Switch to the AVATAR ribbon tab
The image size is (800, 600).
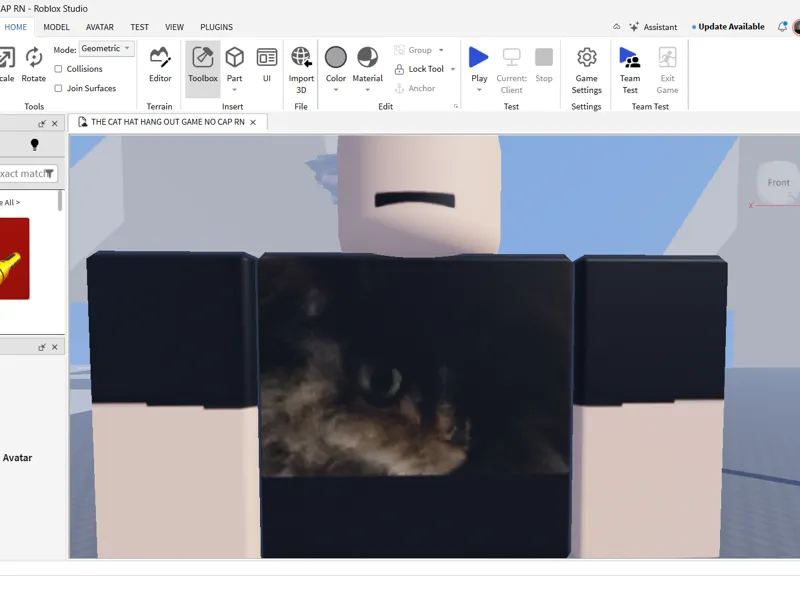click(x=99, y=27)
